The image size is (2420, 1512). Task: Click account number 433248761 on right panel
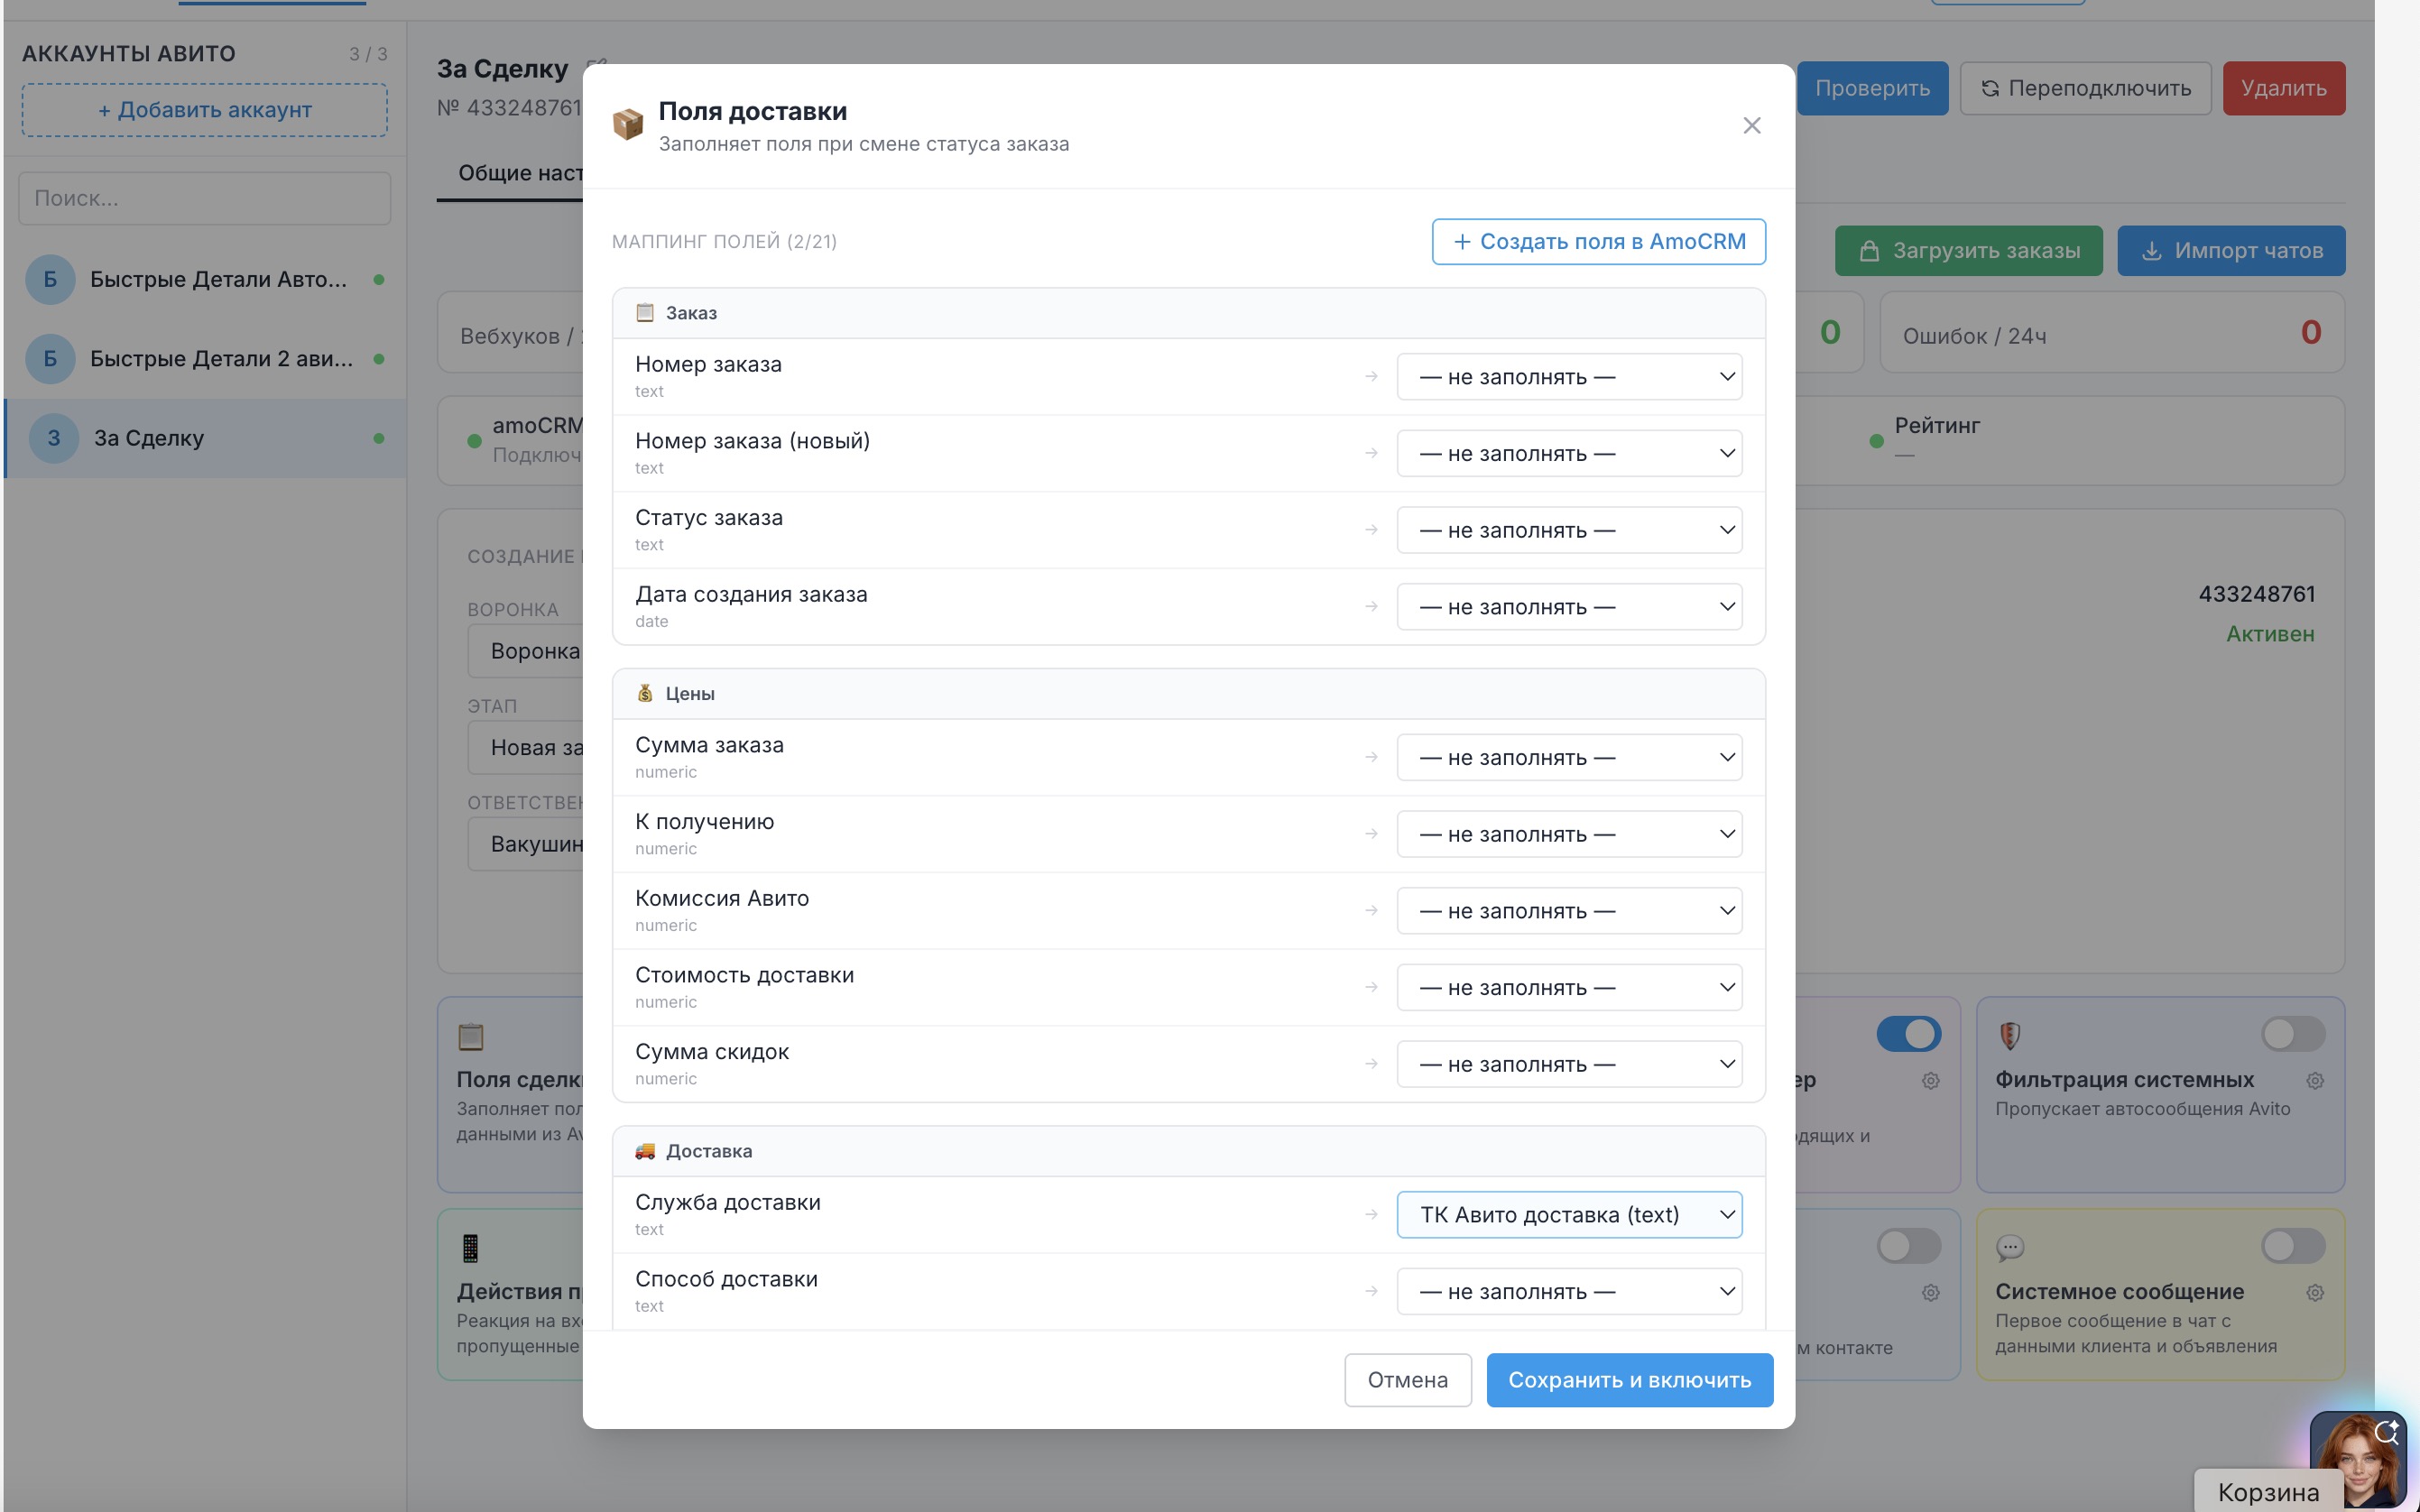pos(2256,594)
